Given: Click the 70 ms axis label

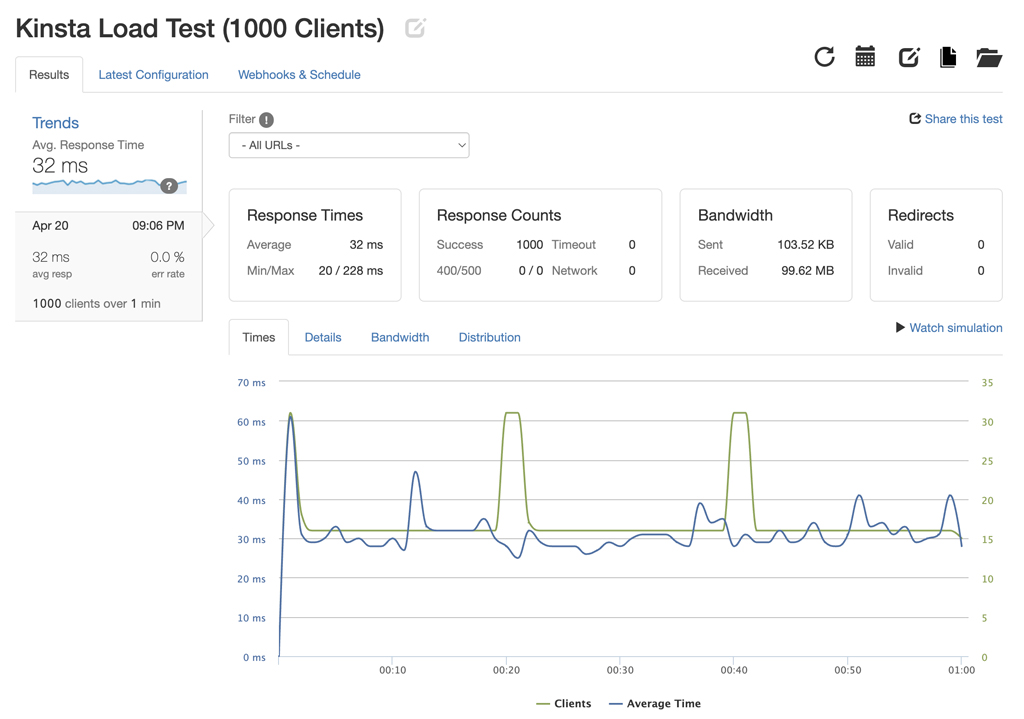Looking at the screenshot, I should tap(251, 383).
